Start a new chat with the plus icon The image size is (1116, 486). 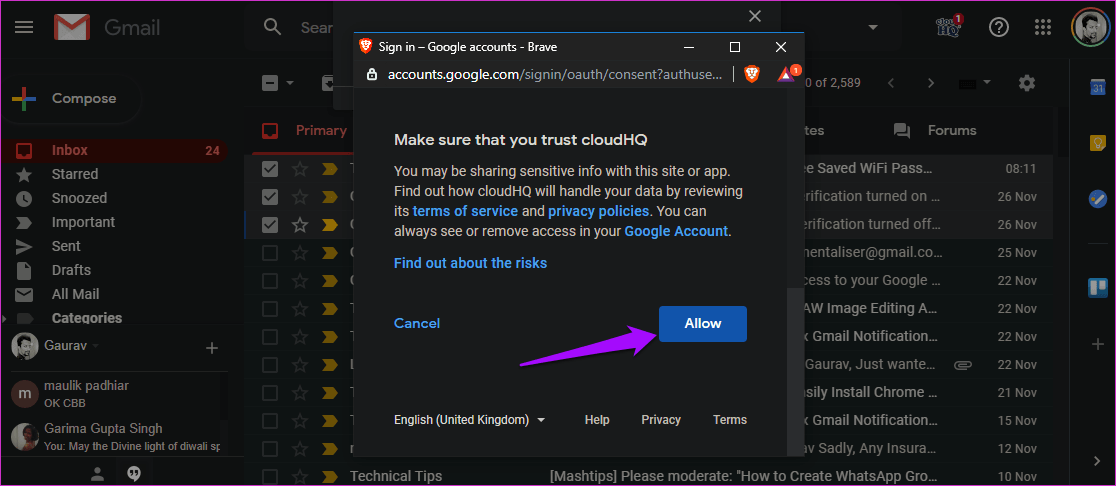(x=211, y=348)
